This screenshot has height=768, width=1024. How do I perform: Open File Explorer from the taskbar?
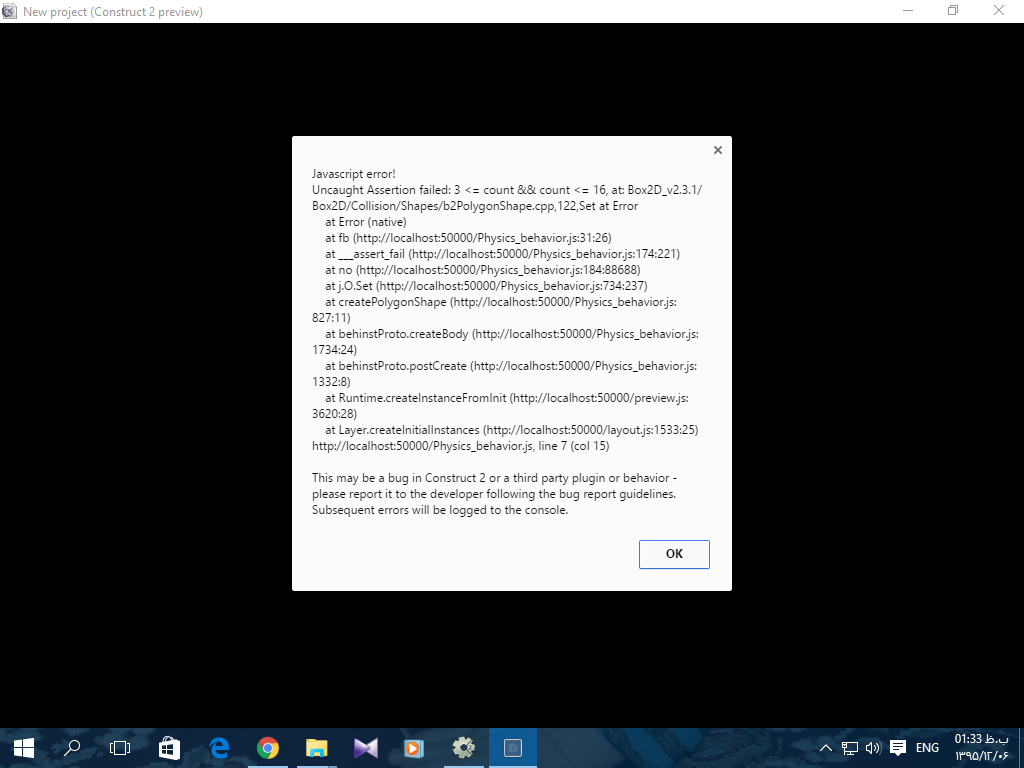pyautogui.click(x=317, y=748)
